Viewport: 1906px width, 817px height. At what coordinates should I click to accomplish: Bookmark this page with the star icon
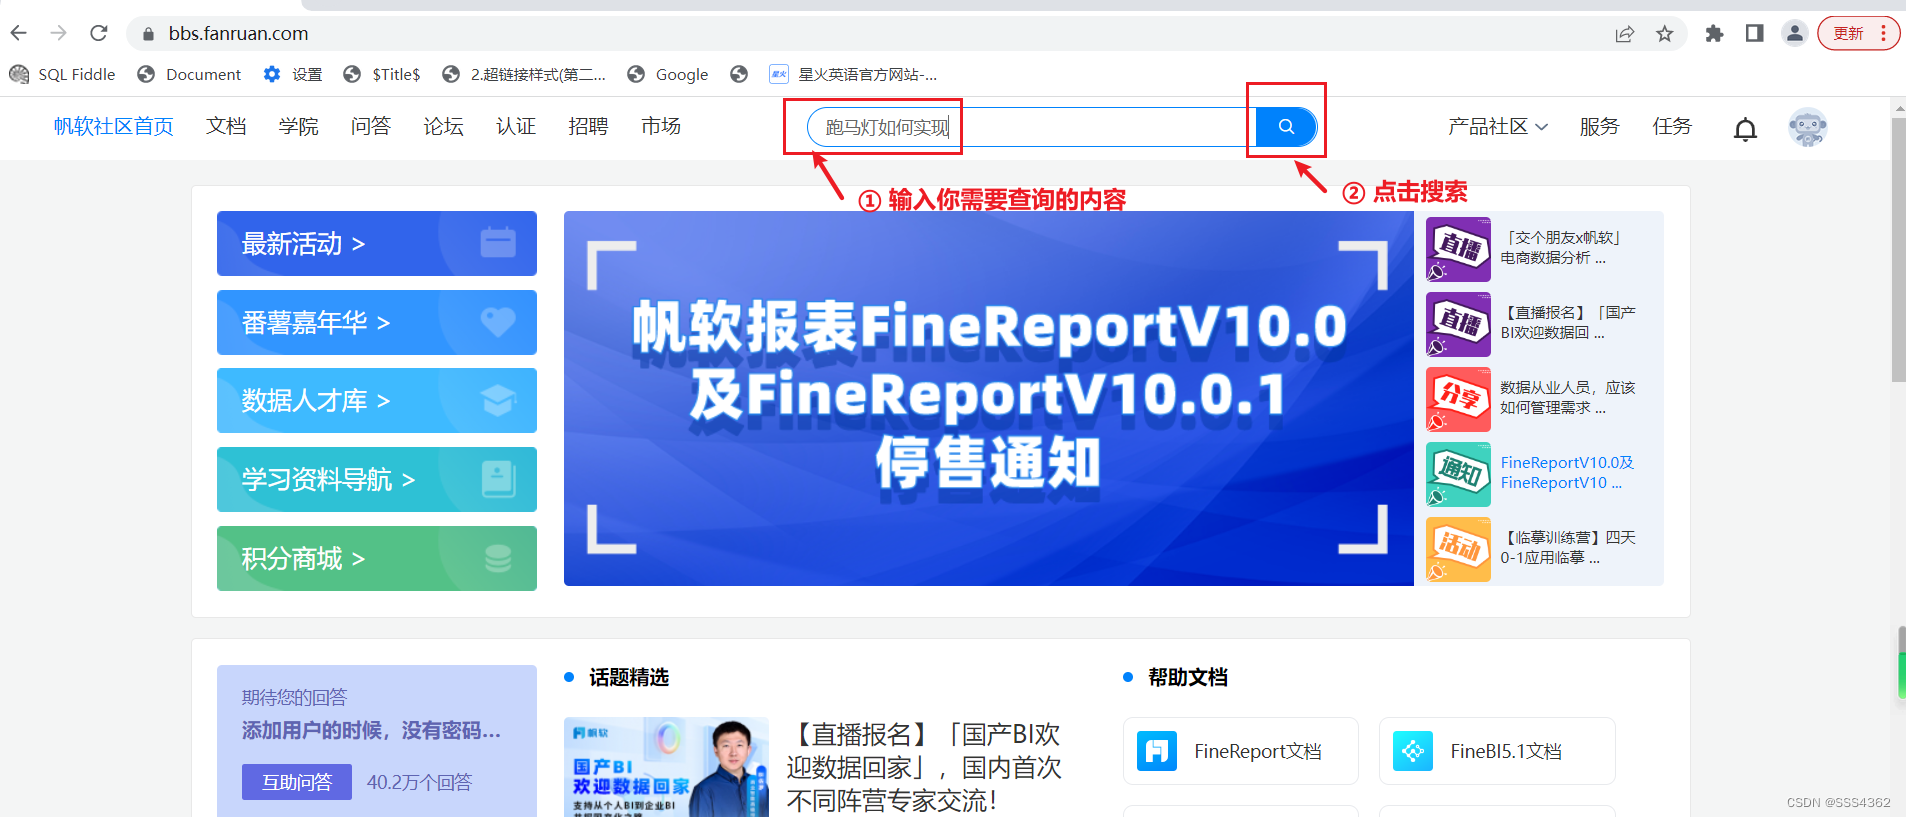[1665, 34]
